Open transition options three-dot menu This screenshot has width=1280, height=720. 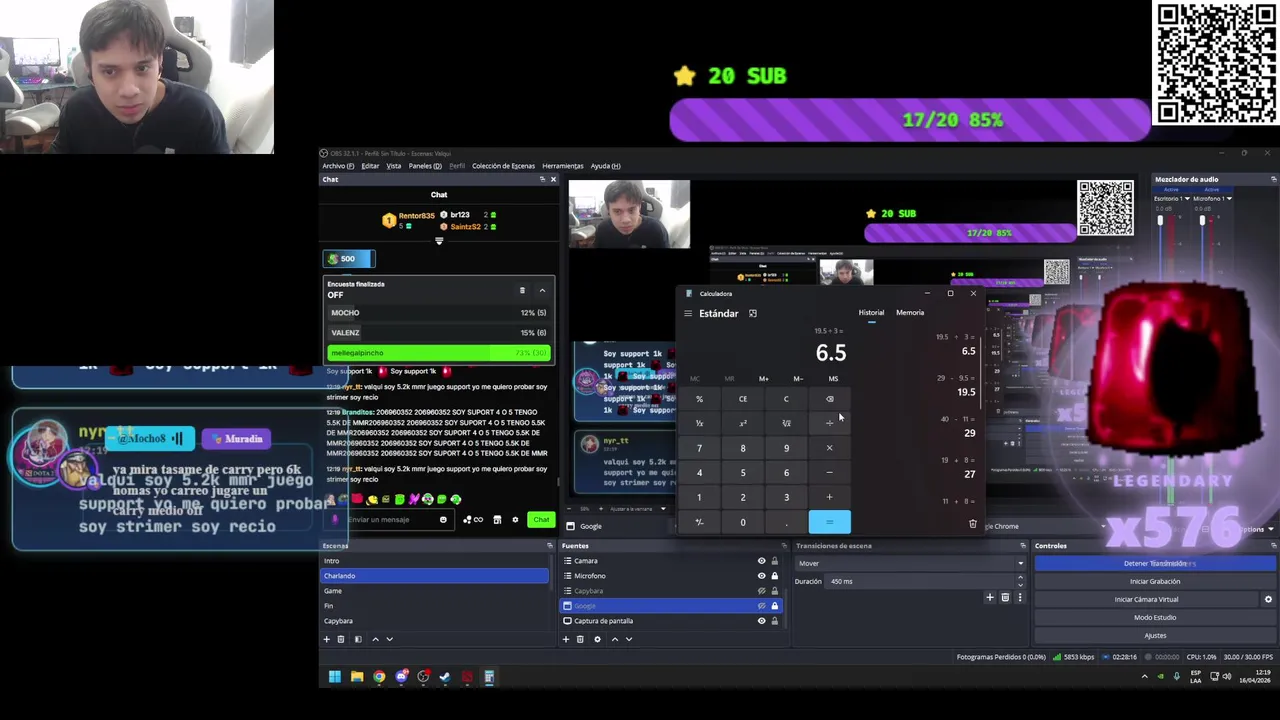point(1020,597)
